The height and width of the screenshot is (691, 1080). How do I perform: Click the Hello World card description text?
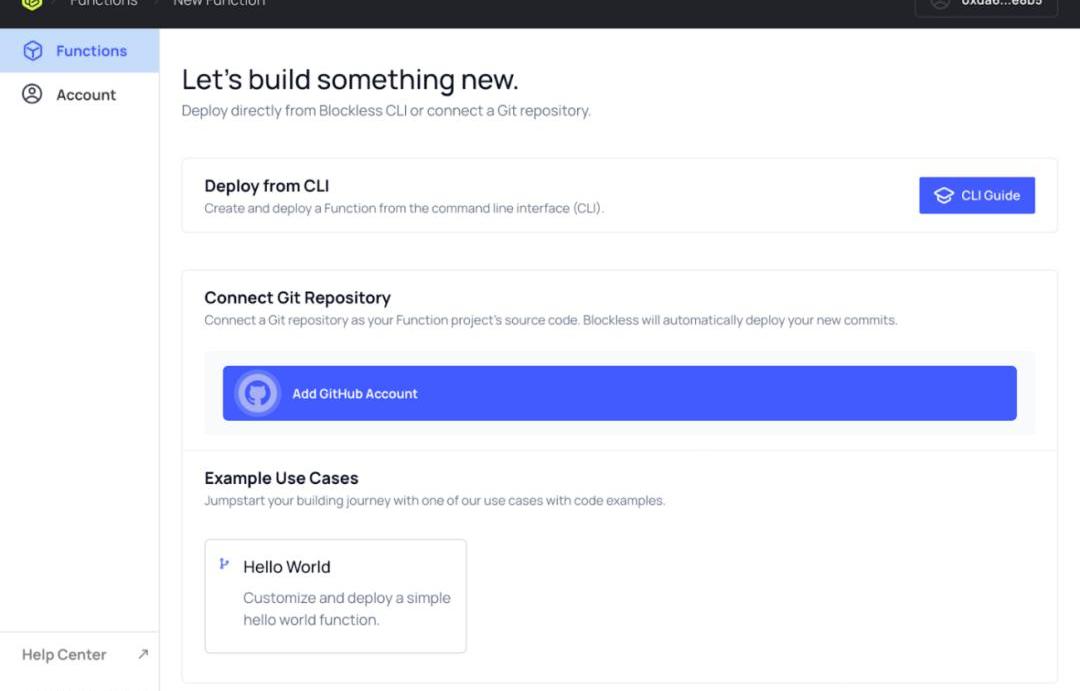tap(346, 609)
